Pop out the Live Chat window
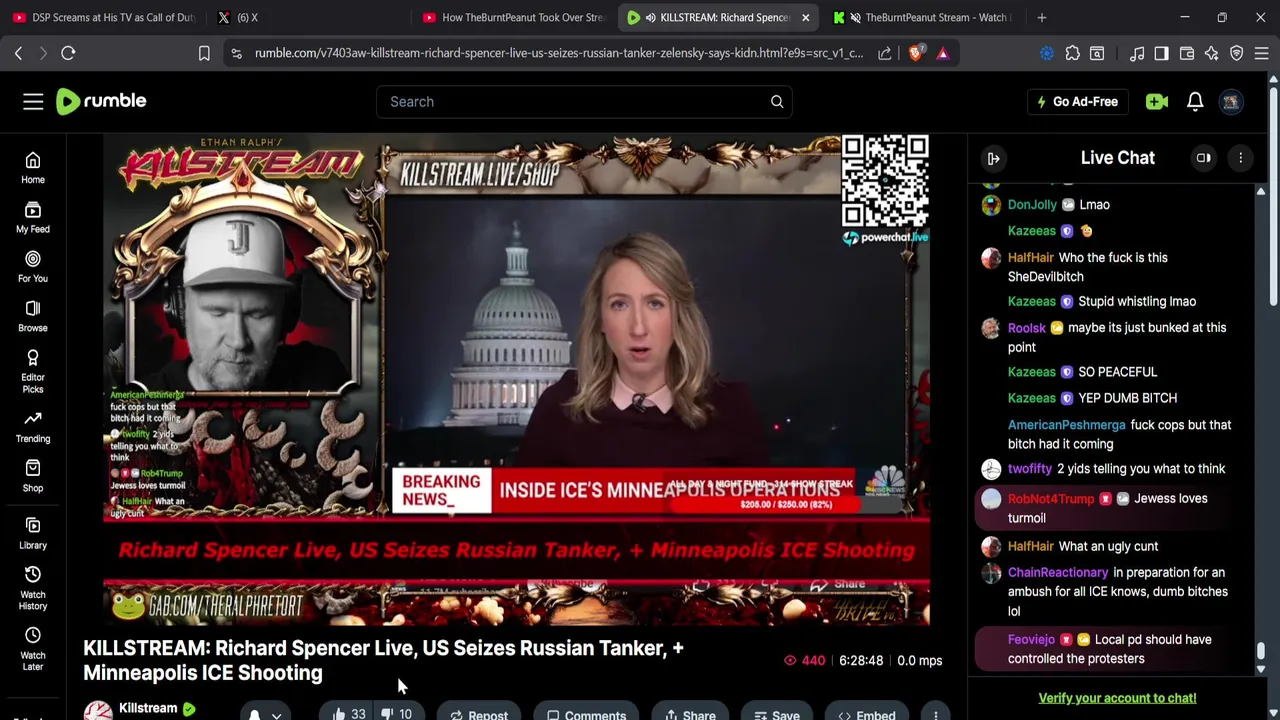 pos(1204,158)
